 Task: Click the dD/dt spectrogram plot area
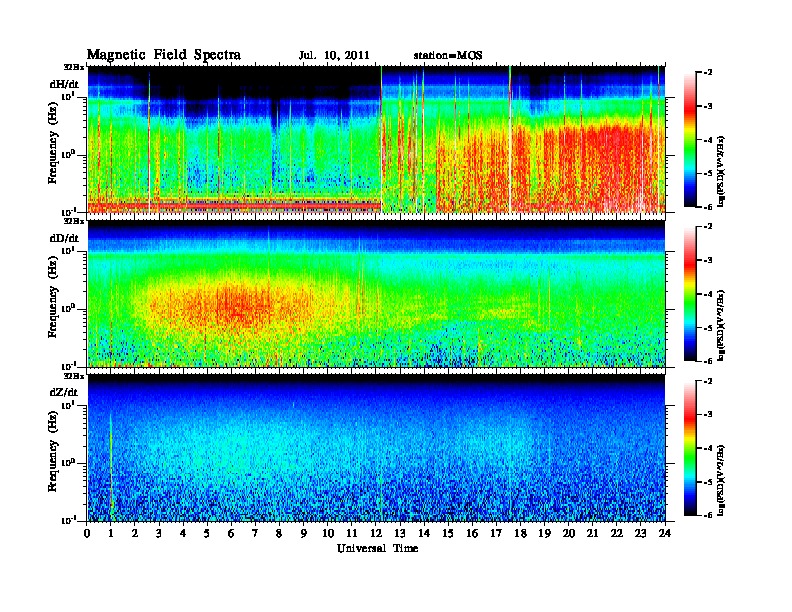coord(376,293)
